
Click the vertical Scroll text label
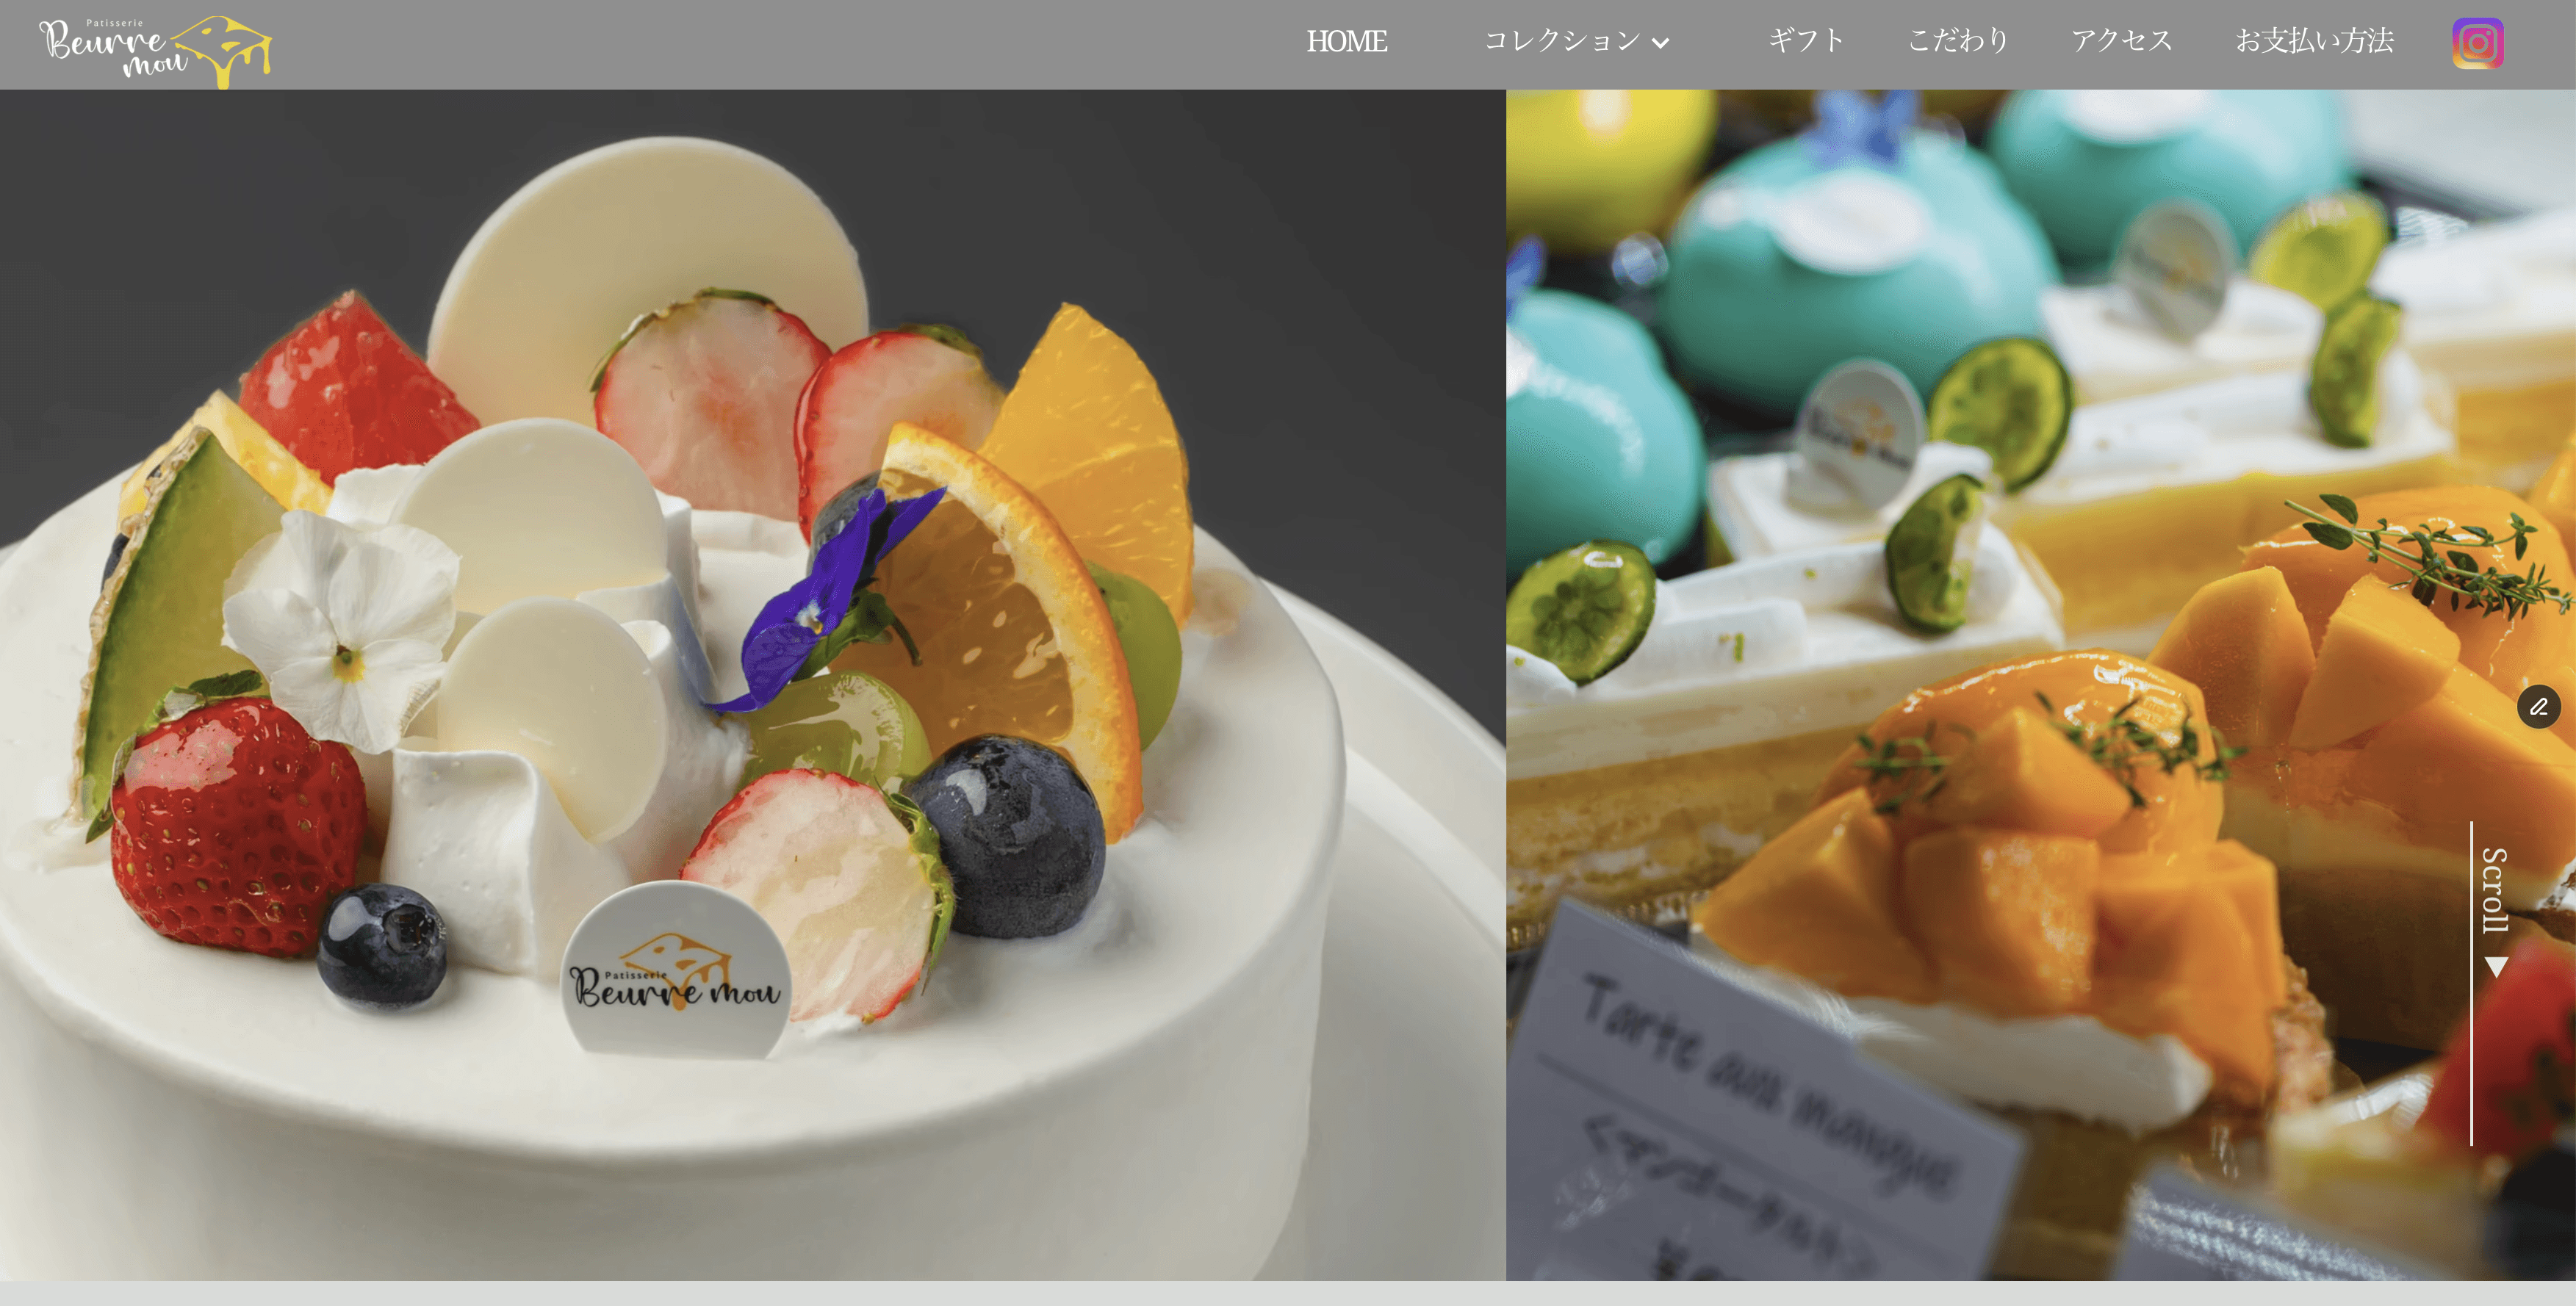pos(2495,890)
